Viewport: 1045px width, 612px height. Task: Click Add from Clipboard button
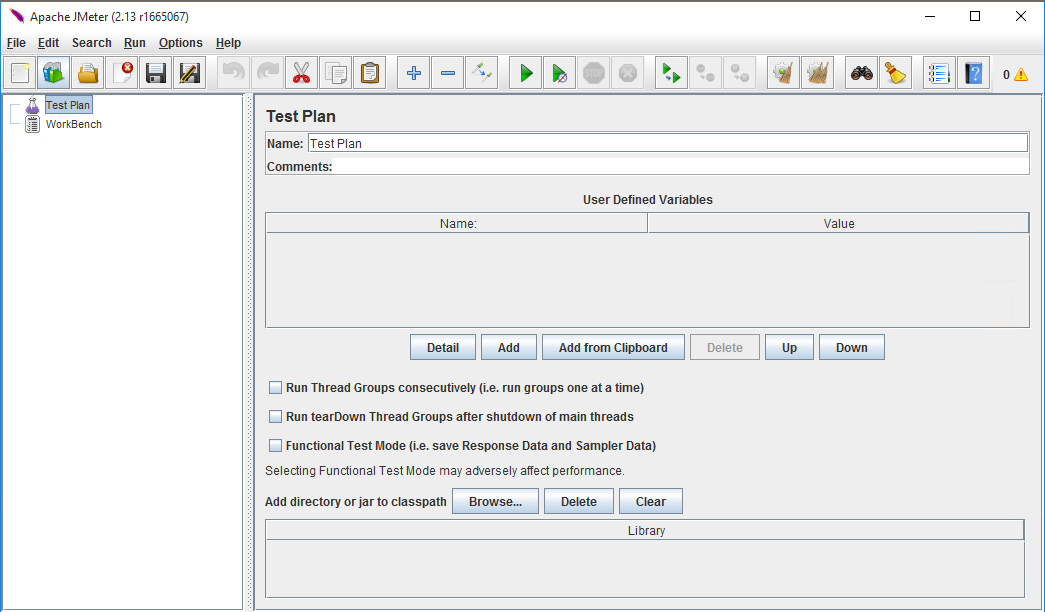click(x=613, y=347)
